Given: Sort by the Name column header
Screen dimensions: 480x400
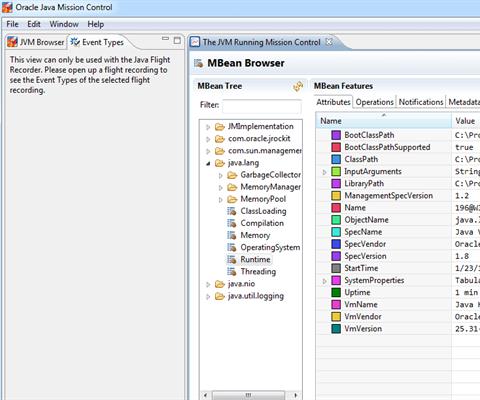Looking at the screenshot, I should point(383,121).
